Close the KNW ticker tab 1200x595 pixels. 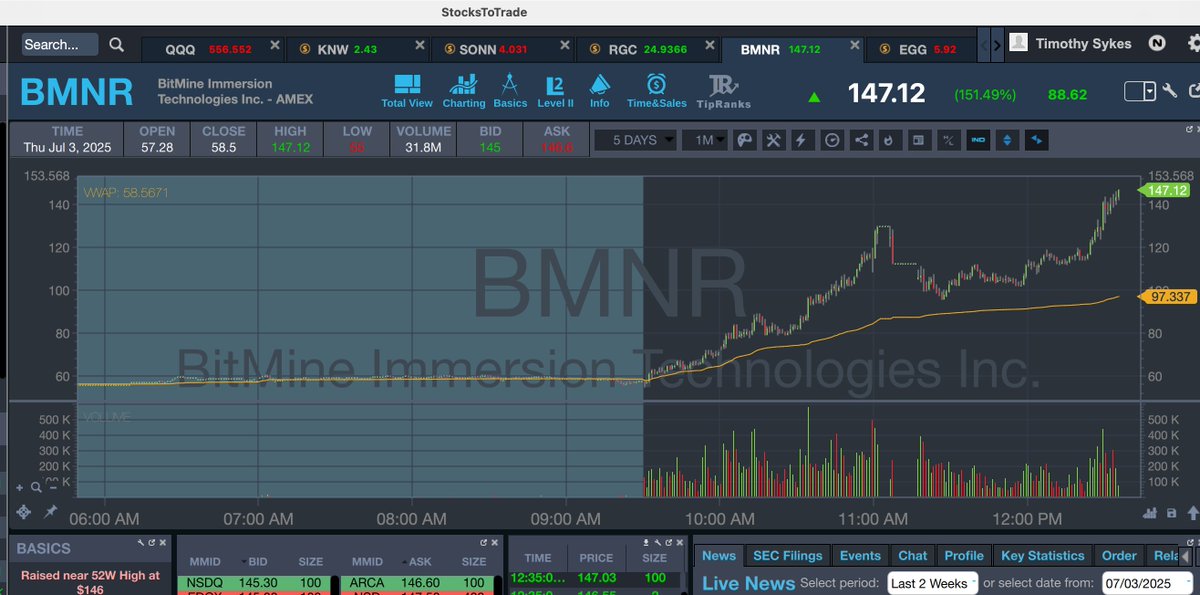[420, 46]
